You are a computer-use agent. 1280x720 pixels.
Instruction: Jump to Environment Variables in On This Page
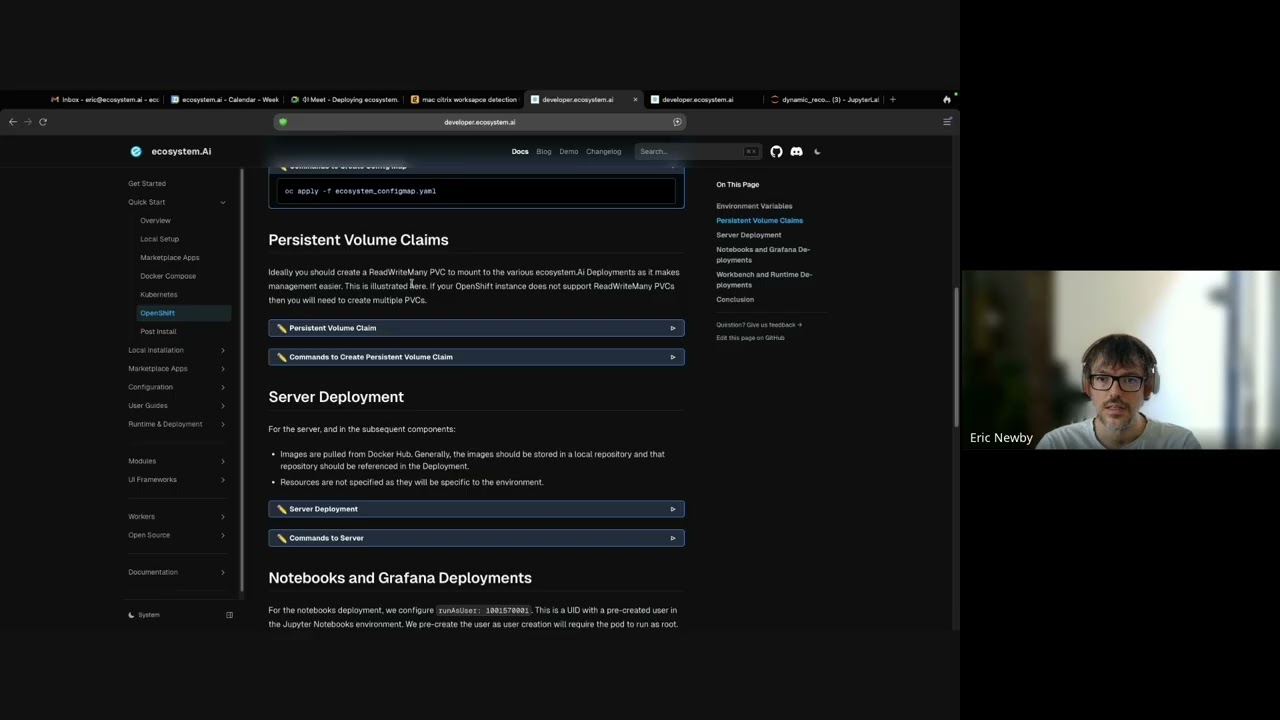(754, 206)
